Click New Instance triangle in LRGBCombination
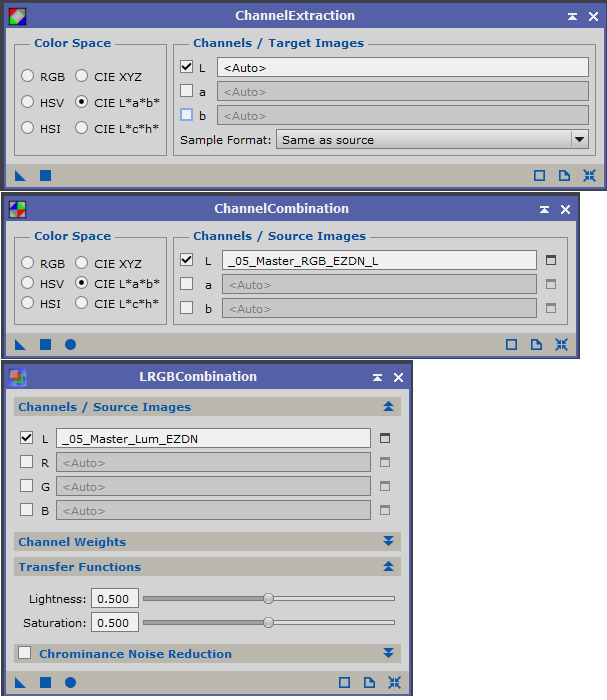The width and height of the screenshot is (607, 700). pos(20,682)
